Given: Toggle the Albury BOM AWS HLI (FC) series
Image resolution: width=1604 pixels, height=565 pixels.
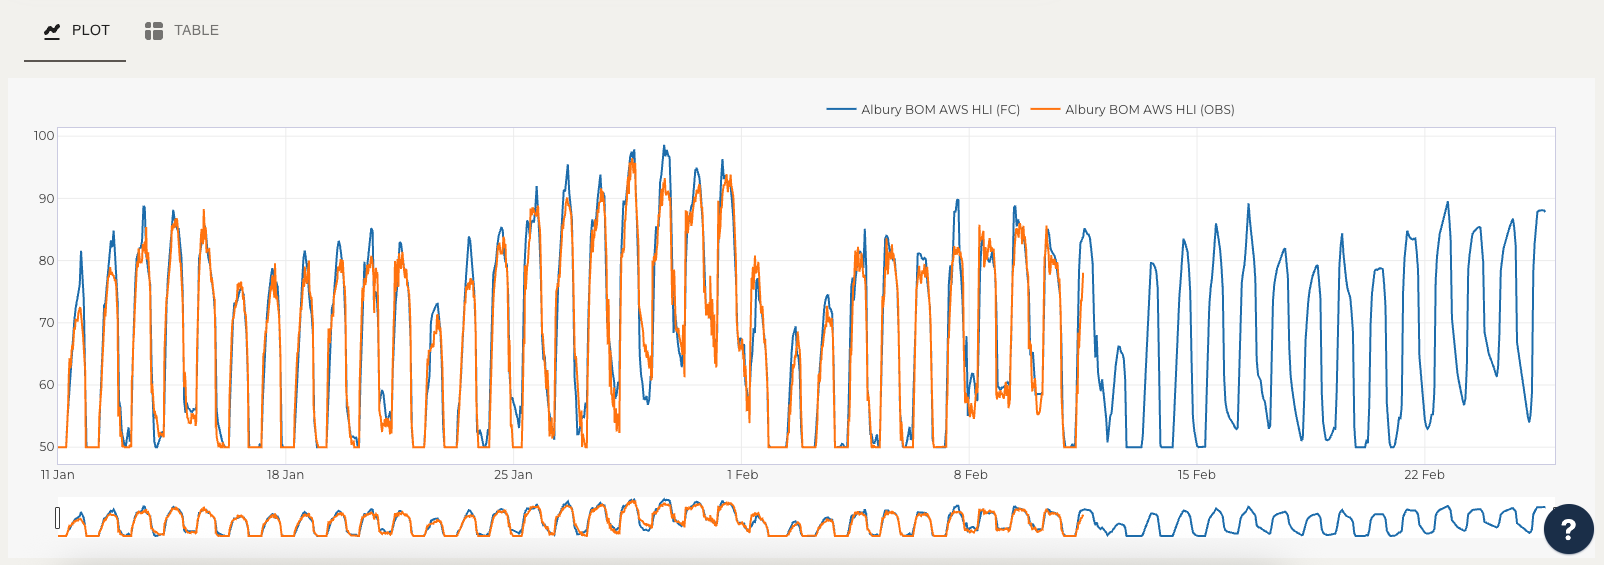Looking at the screenshot, I should click(940, 110).
